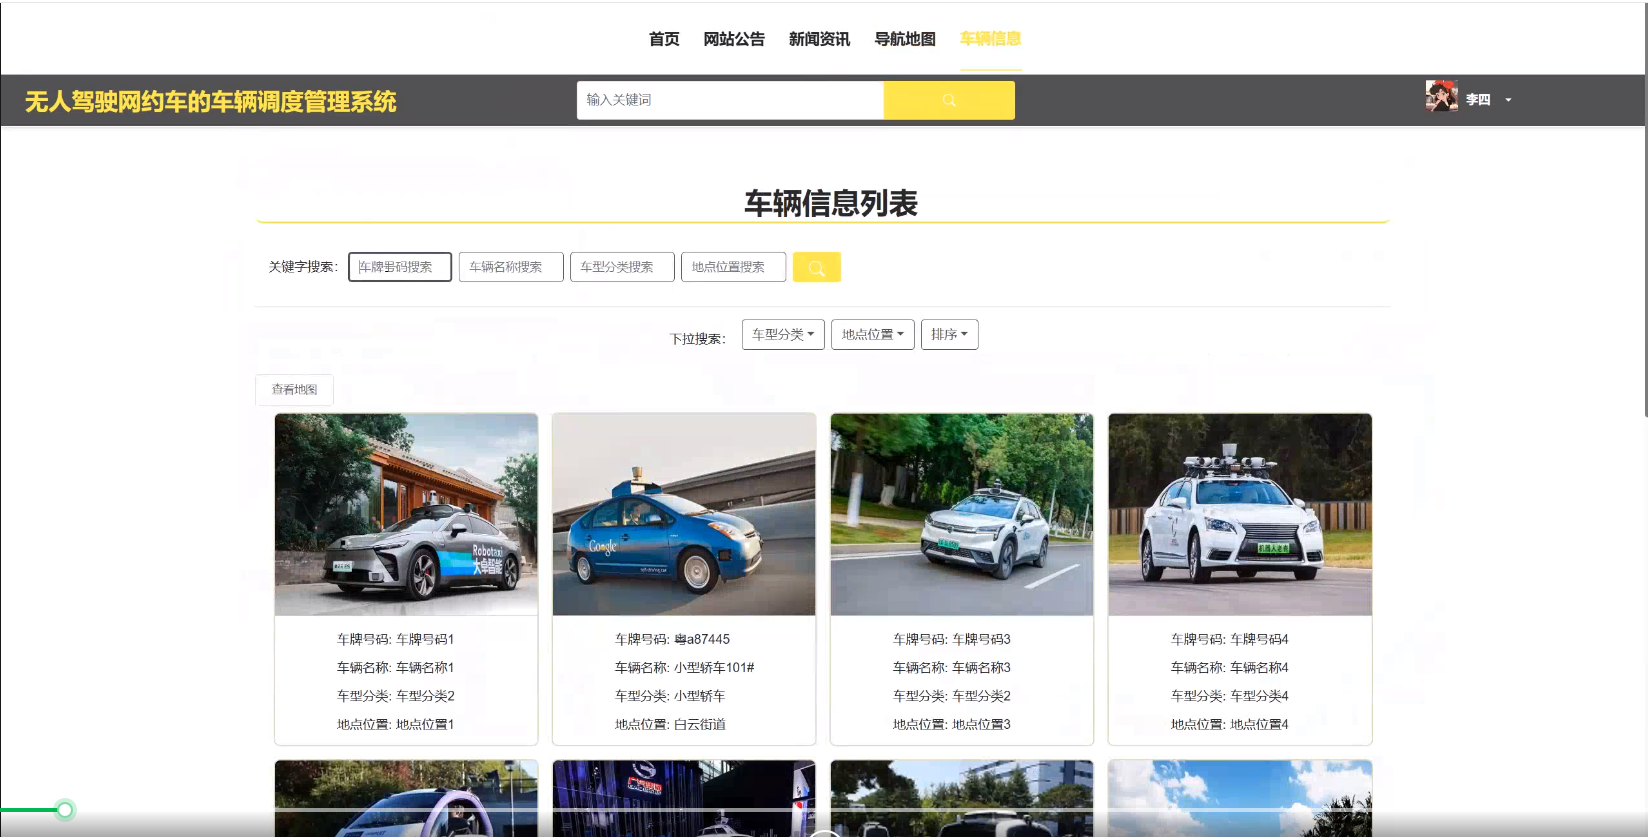The height and width of the screenshot is (837, 1648).
Task: Click user avatar picture of 李四
Action: pos(1441,96)
